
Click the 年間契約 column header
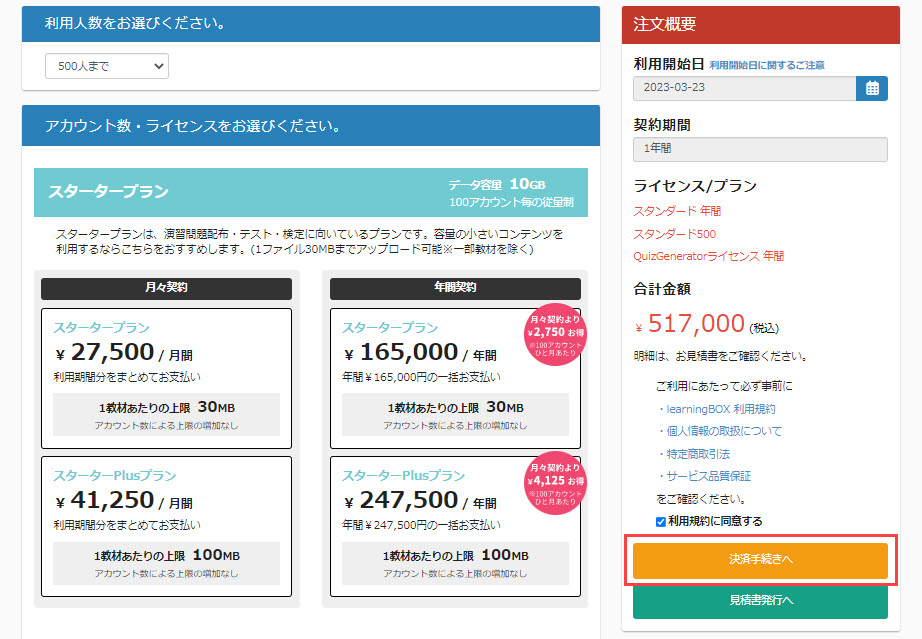point(455,288)
